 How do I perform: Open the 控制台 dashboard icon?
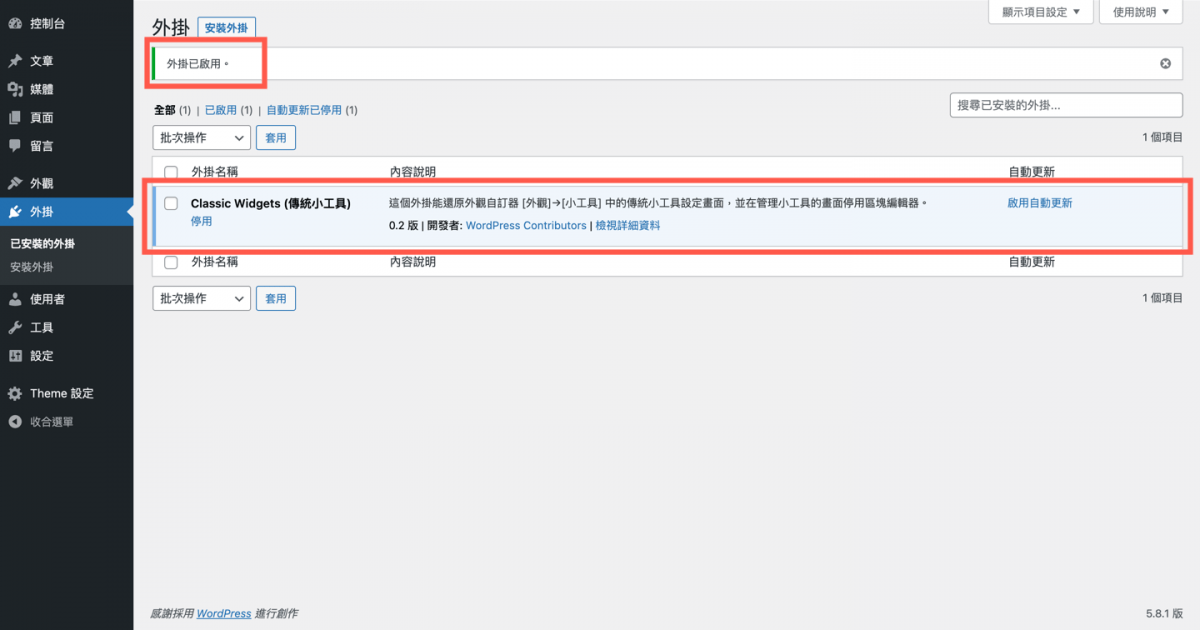[x=15, y=23]
